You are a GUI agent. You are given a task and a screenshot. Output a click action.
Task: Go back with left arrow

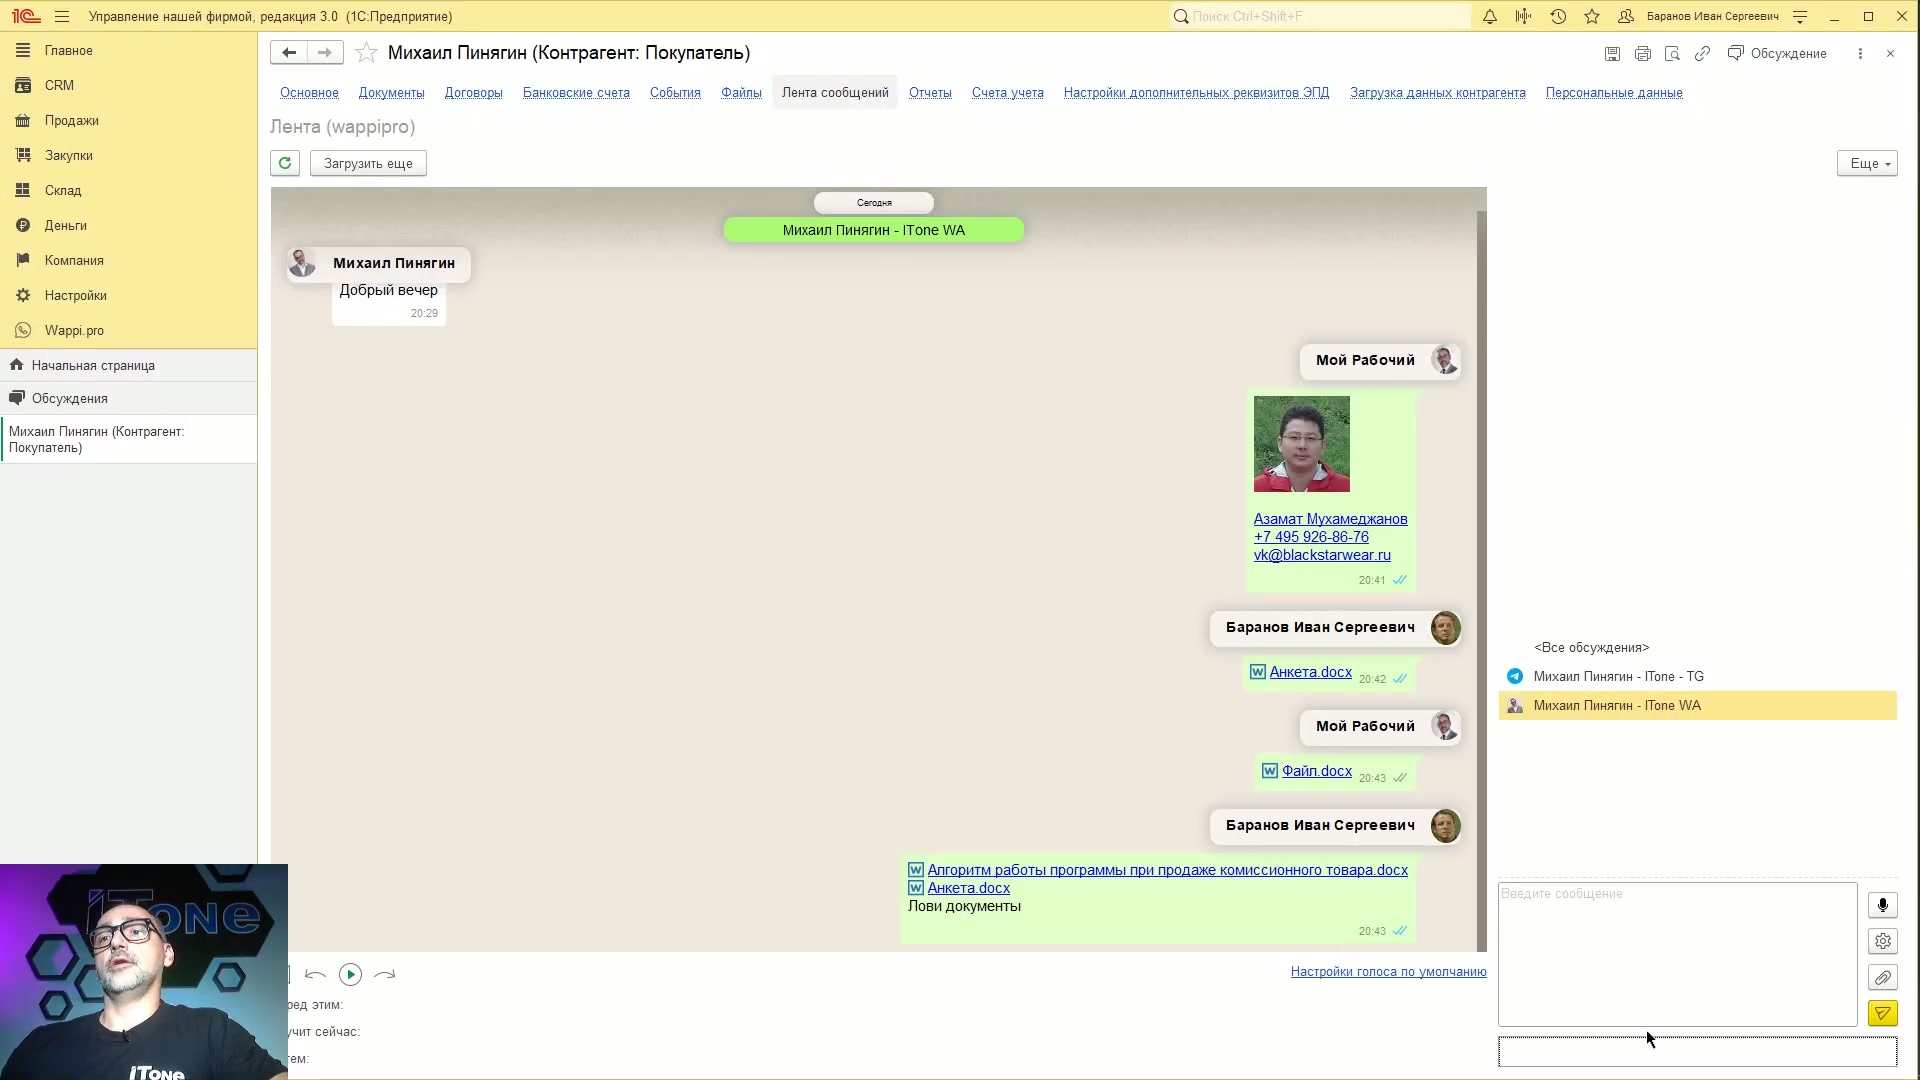click(289, 52)
